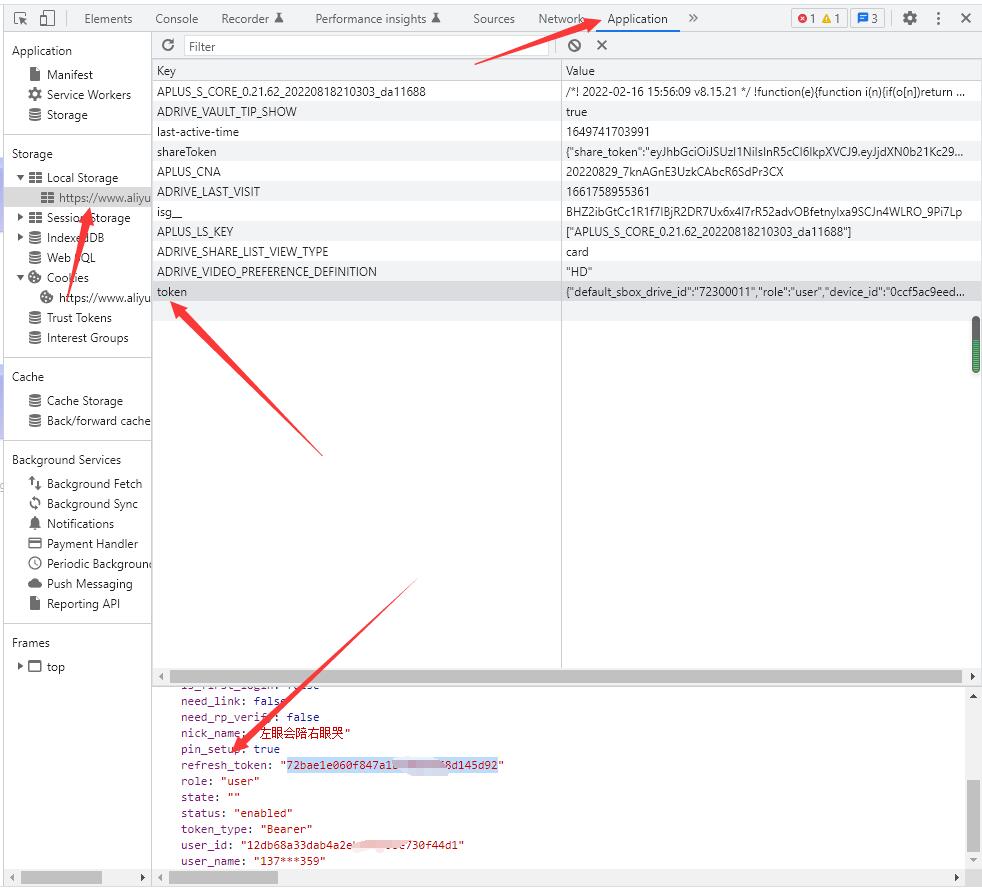Switch to the Sources tab
This screenshot has height=893, width=982.
point(494,19)
